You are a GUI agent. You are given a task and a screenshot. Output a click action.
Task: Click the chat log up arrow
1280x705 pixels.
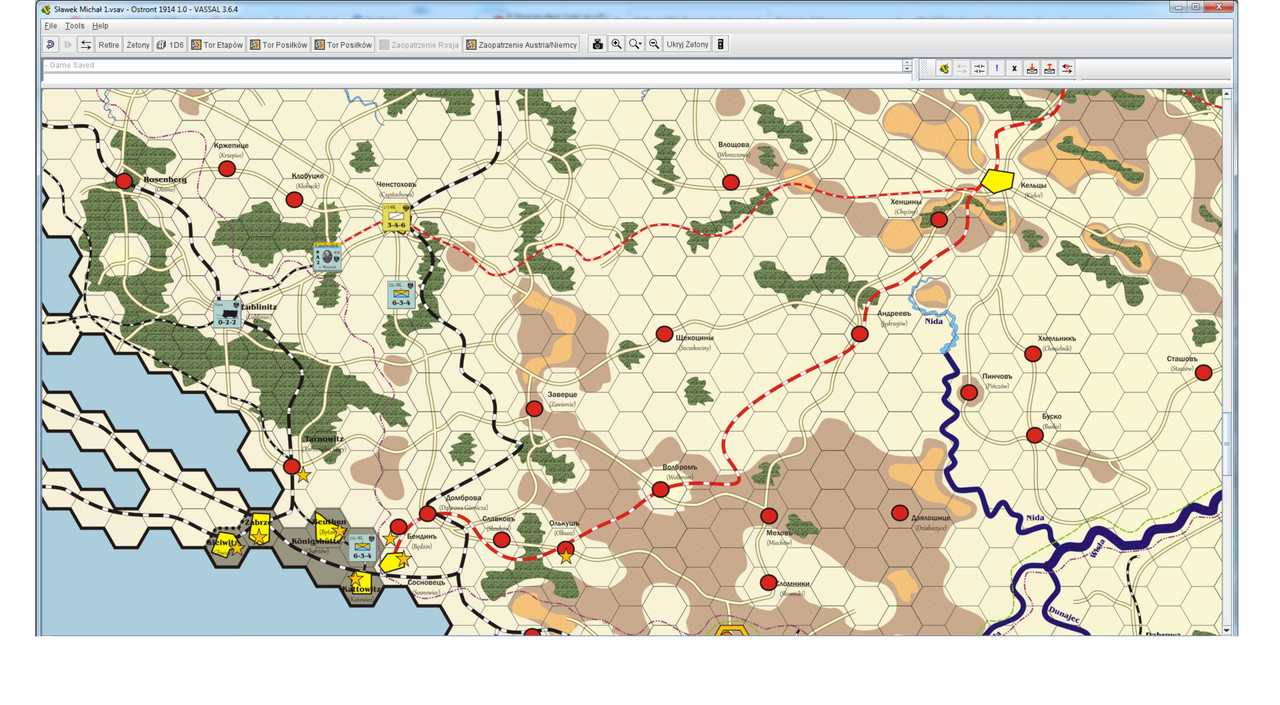(907, 62)
